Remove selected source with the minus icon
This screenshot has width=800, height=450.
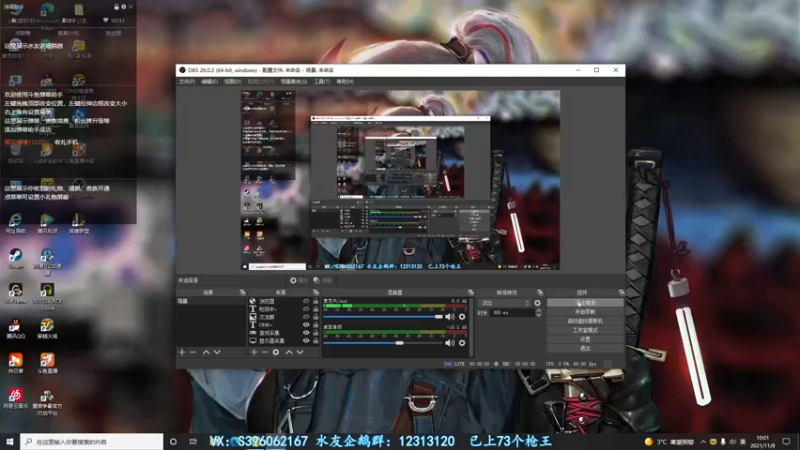[x=265, y=352]
